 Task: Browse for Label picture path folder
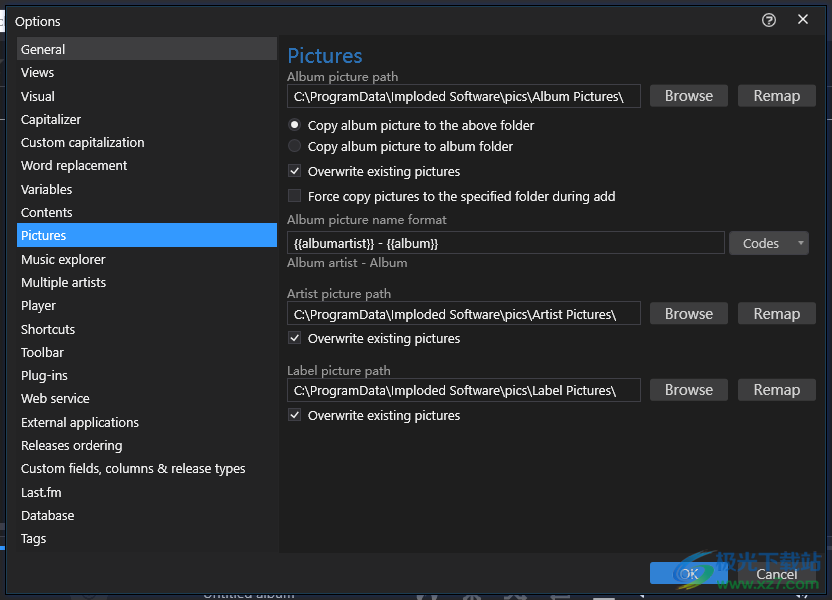click(x=688, y=390)
